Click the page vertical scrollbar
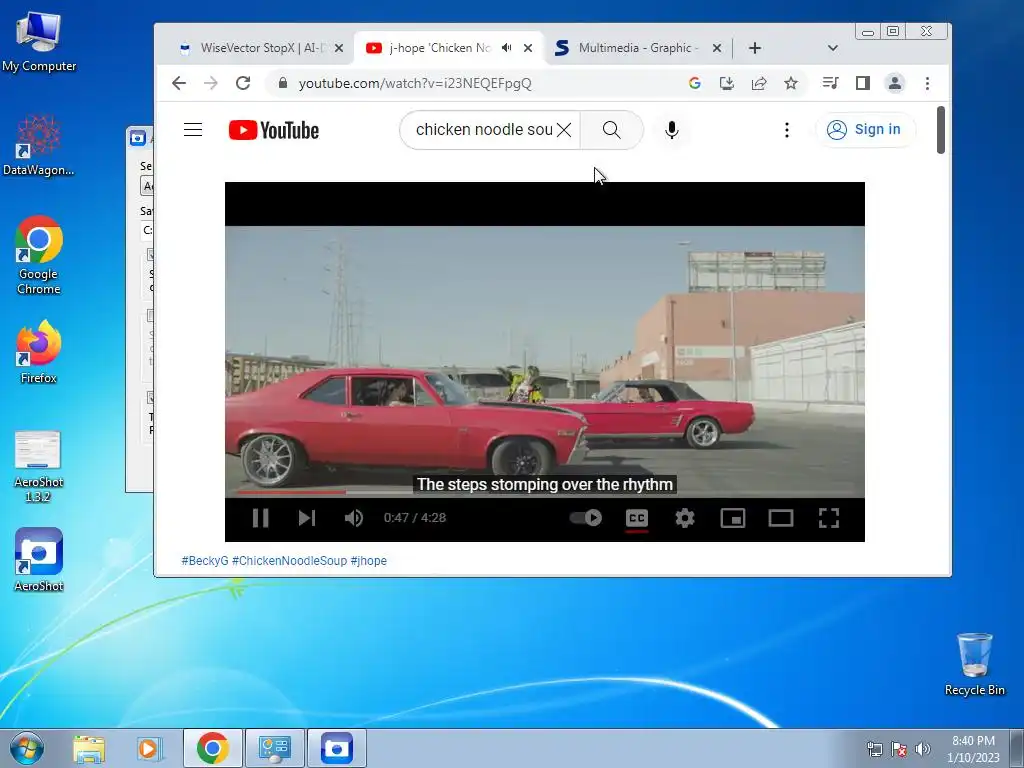This screenshot has width=1024, height=768. pyautogui.click(x=940, y=130)
